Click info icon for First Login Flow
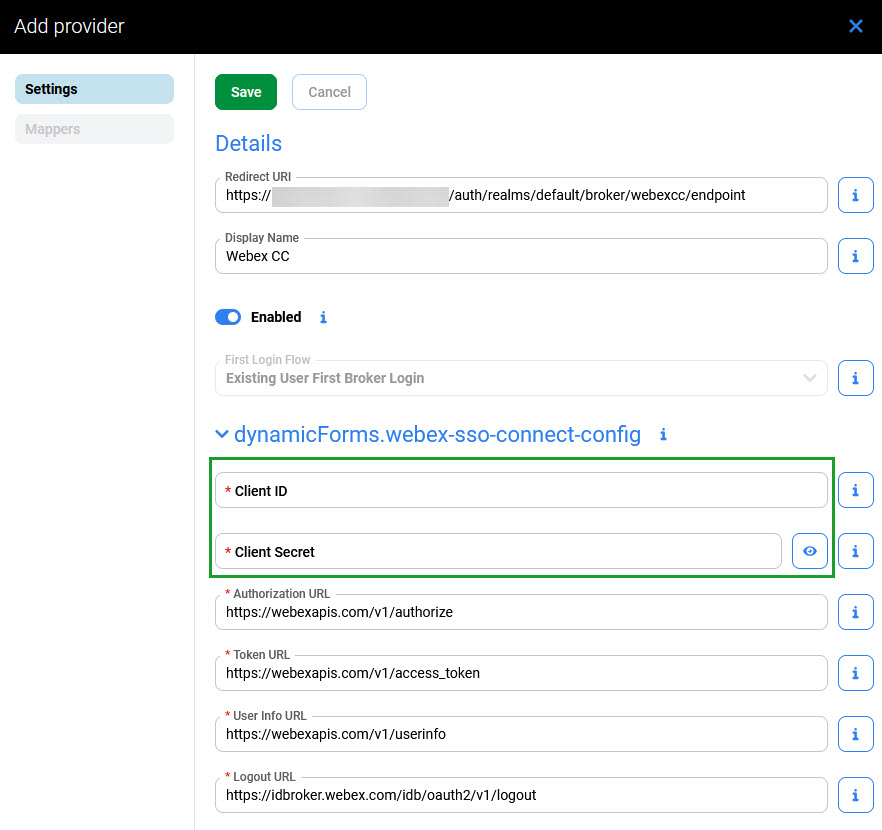Screen dimensions: 882x830 (x=855, y=378)
